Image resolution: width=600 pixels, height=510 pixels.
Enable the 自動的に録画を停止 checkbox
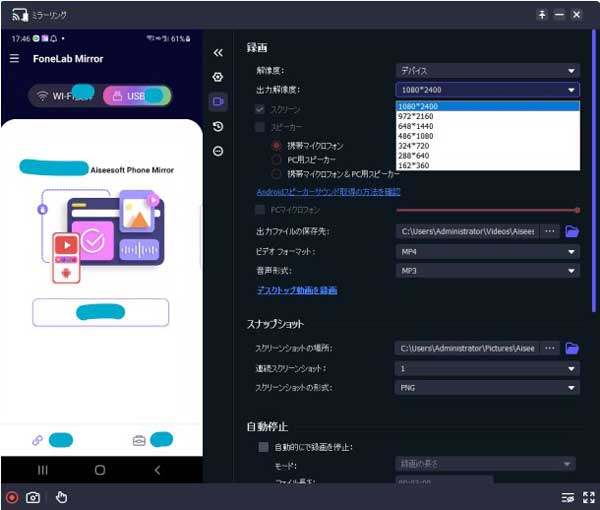pos(263,447)
